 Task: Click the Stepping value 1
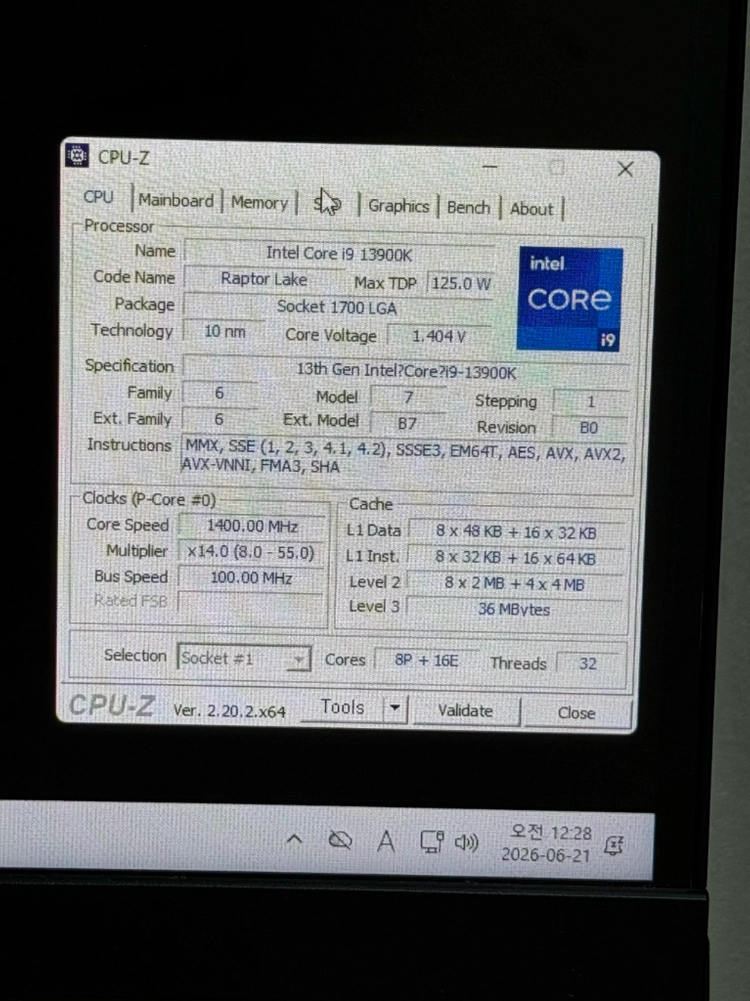590,402
